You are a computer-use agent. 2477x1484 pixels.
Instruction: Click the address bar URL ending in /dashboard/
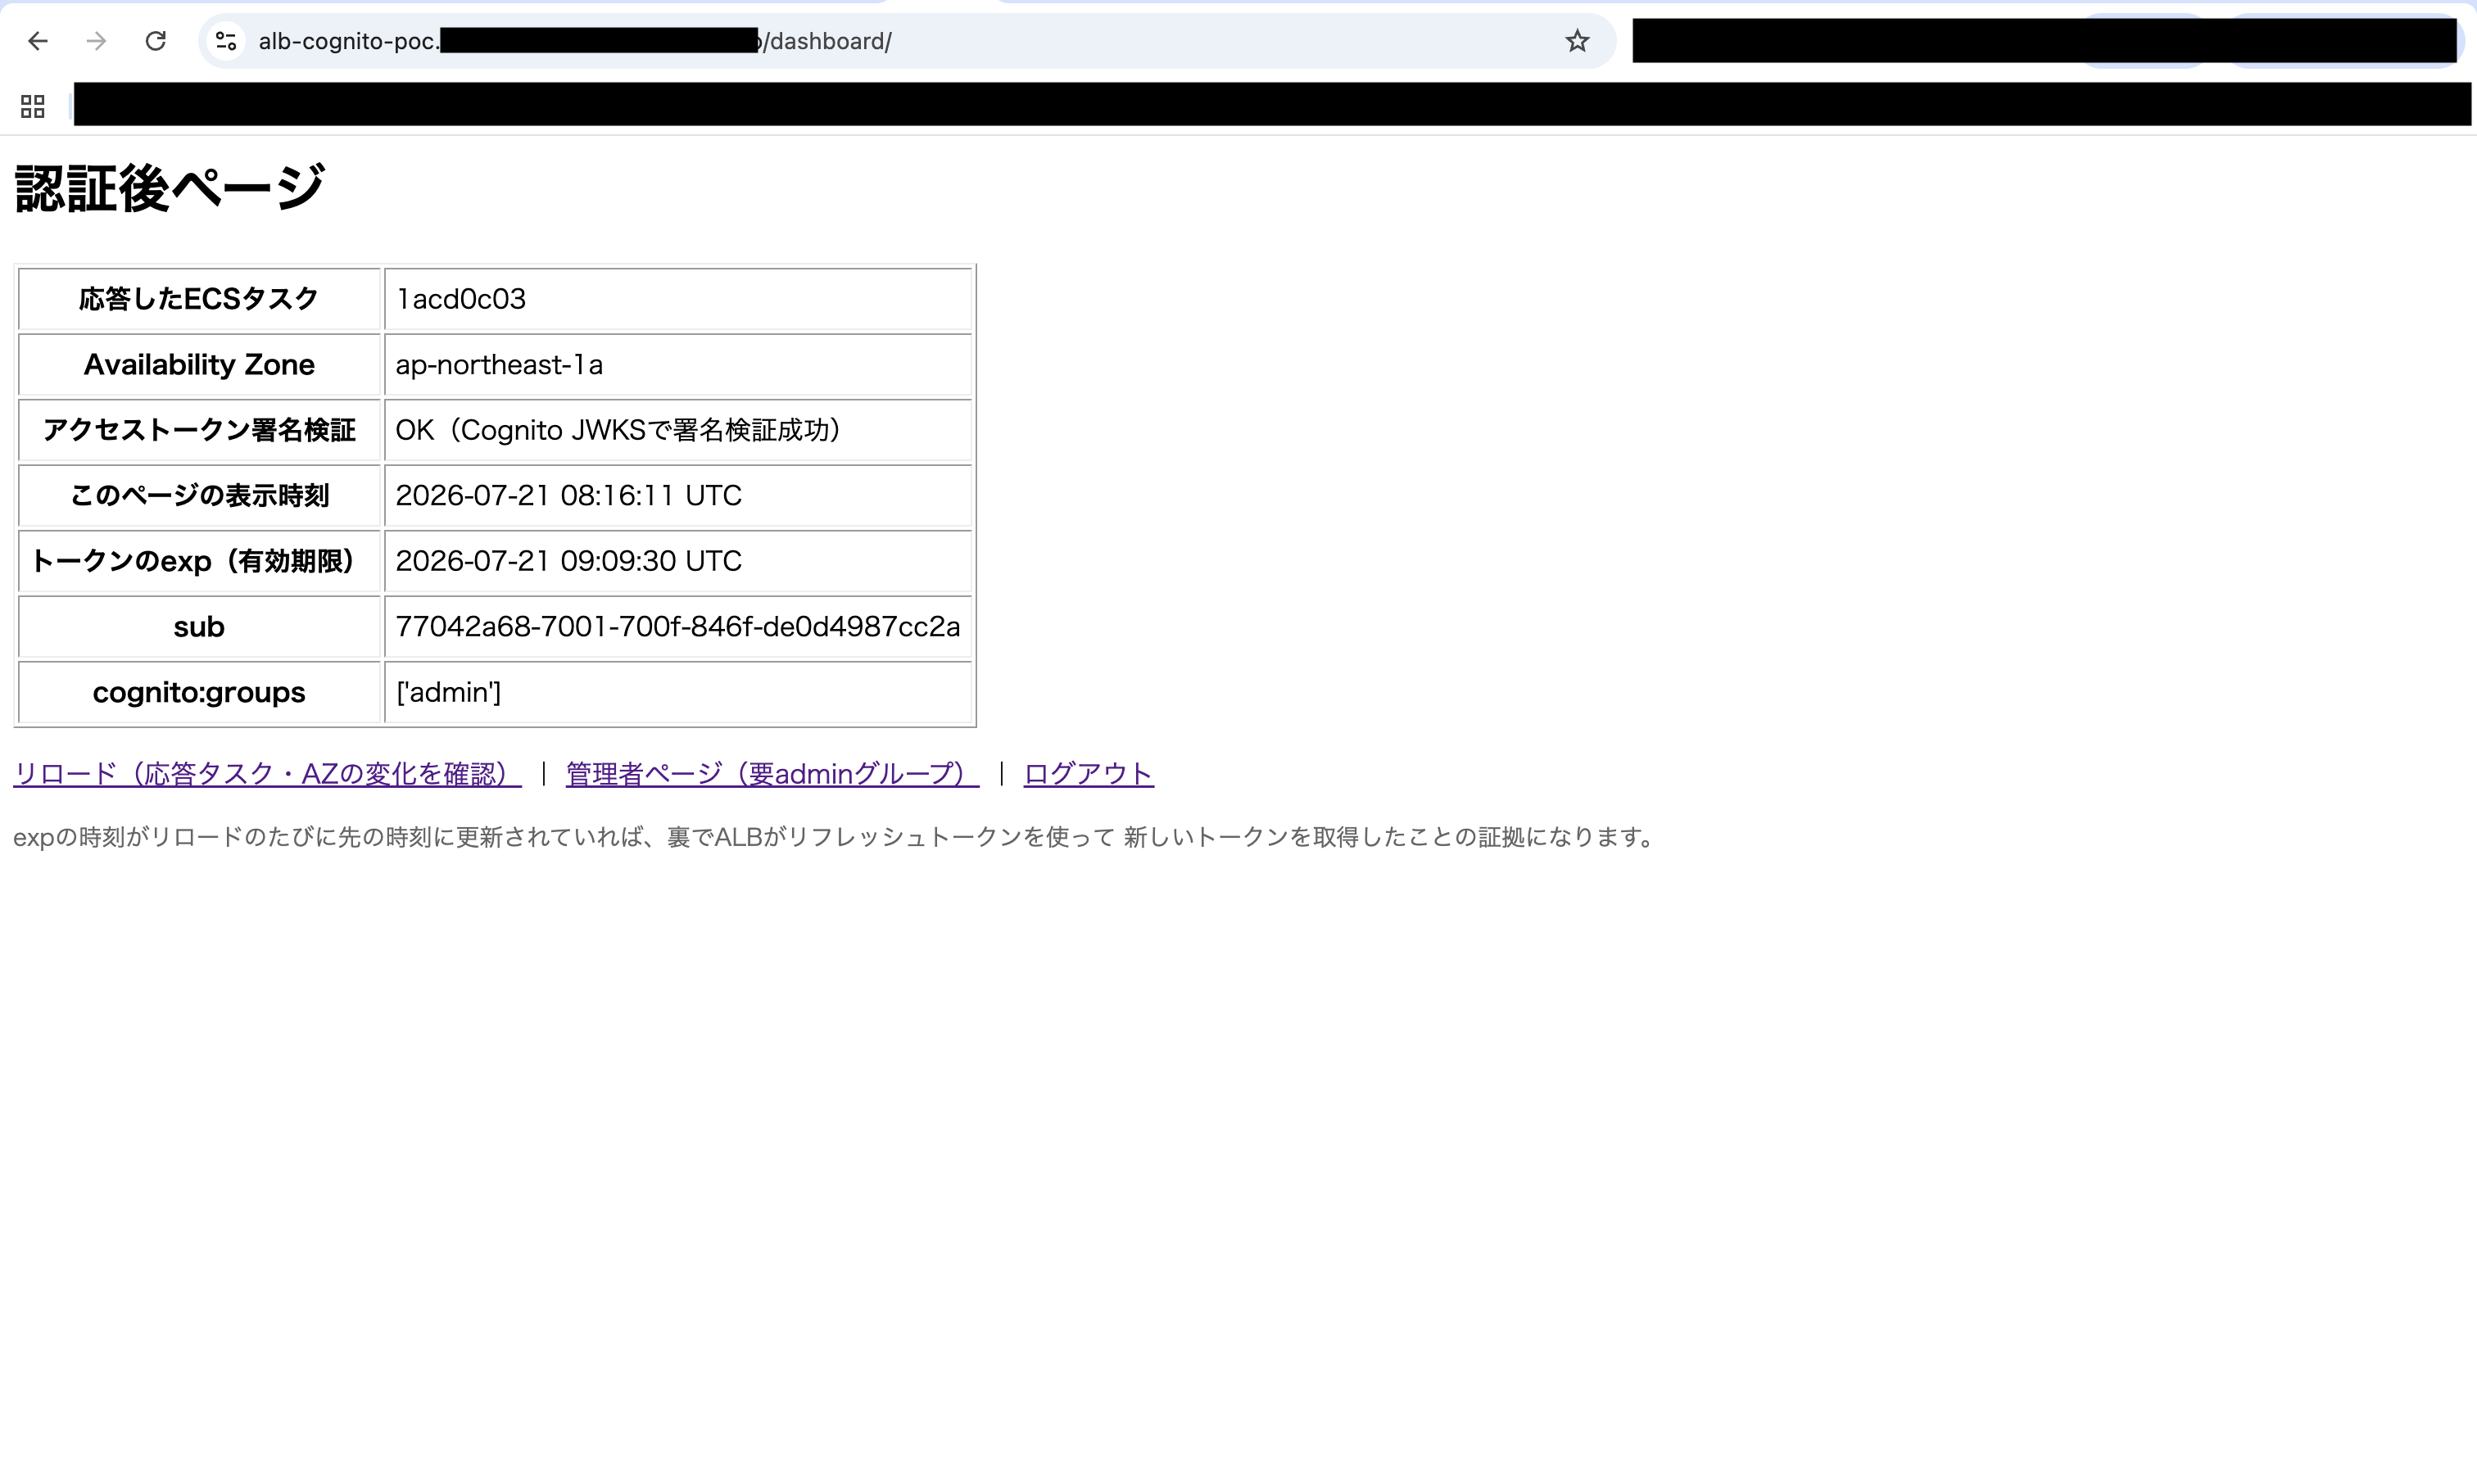(575, 41)
